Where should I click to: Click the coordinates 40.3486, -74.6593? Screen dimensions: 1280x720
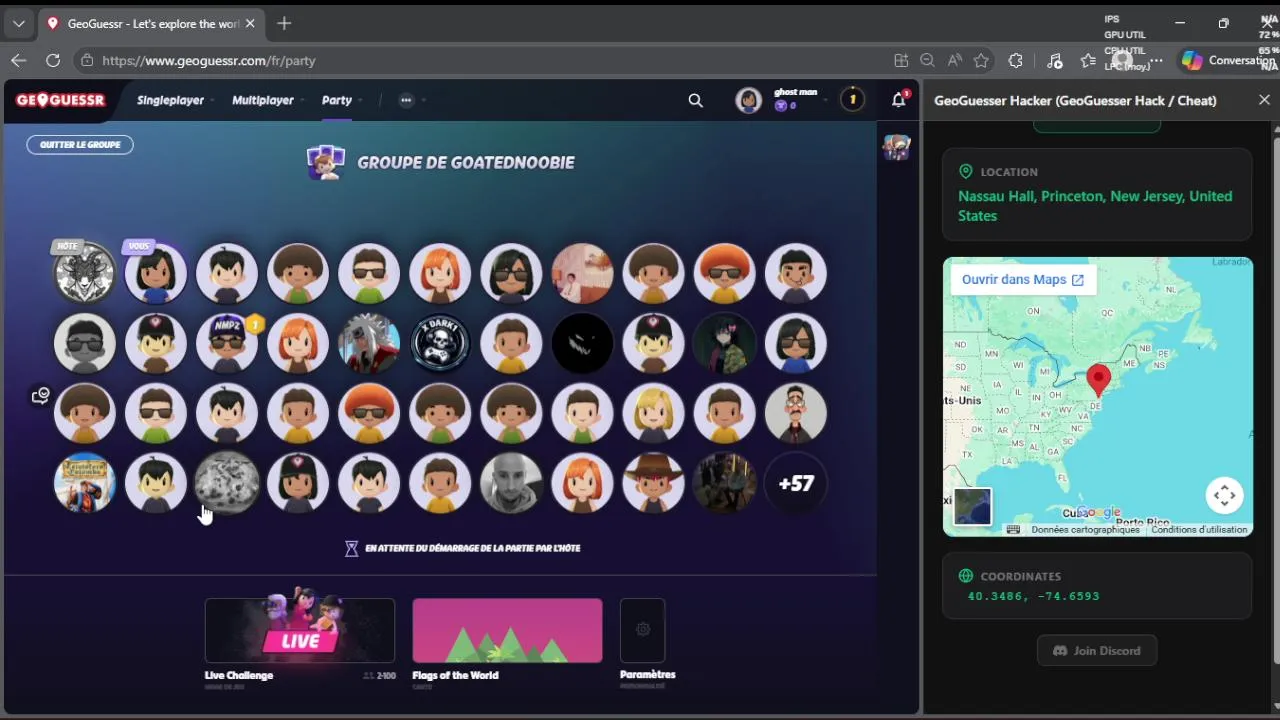(1033, 596)
